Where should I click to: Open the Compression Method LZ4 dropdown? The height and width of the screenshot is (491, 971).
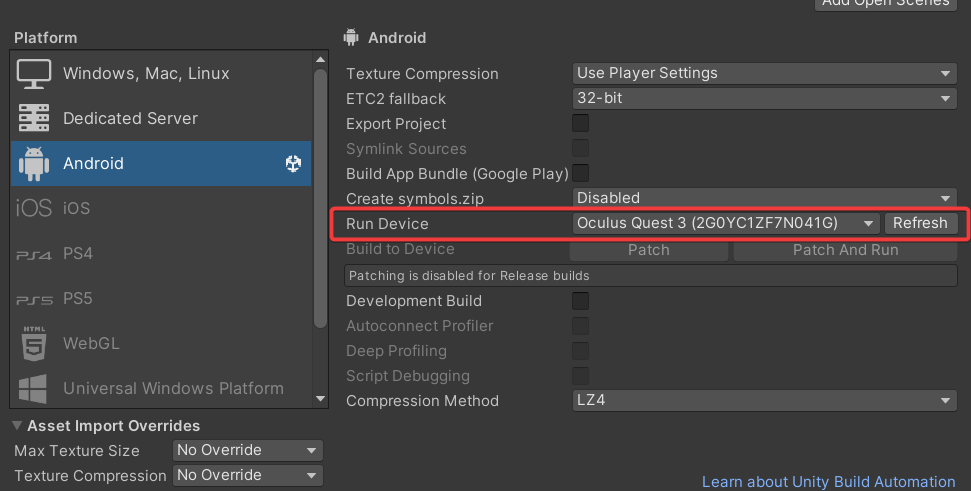coord(765,401)
